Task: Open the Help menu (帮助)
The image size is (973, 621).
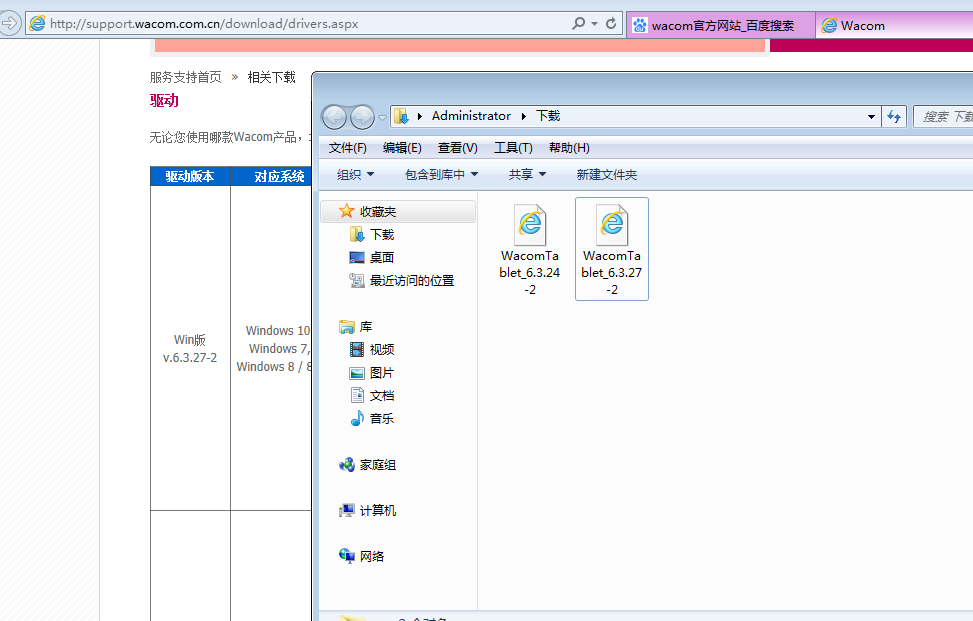Action: click(569, 148)
